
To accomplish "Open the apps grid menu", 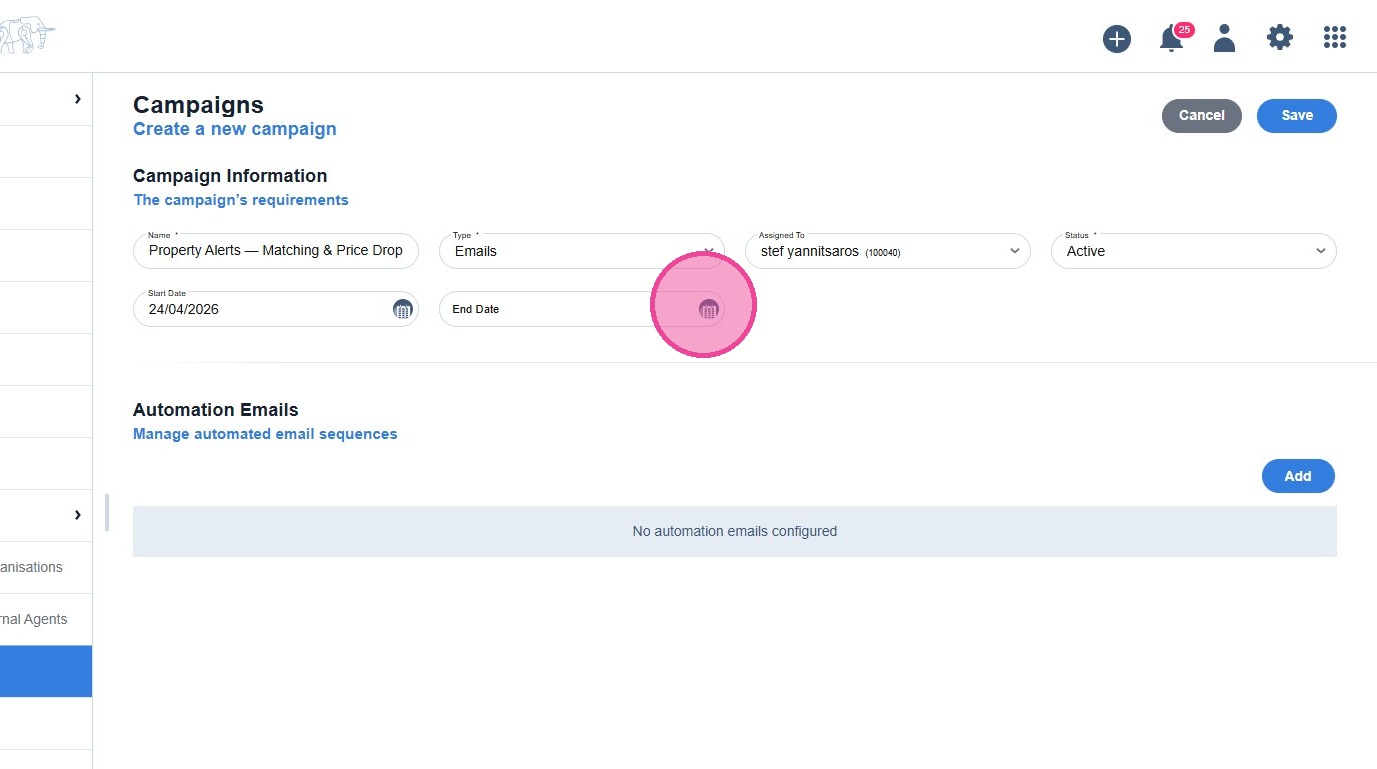I will pyautogui.click(x=1335, y=38).
